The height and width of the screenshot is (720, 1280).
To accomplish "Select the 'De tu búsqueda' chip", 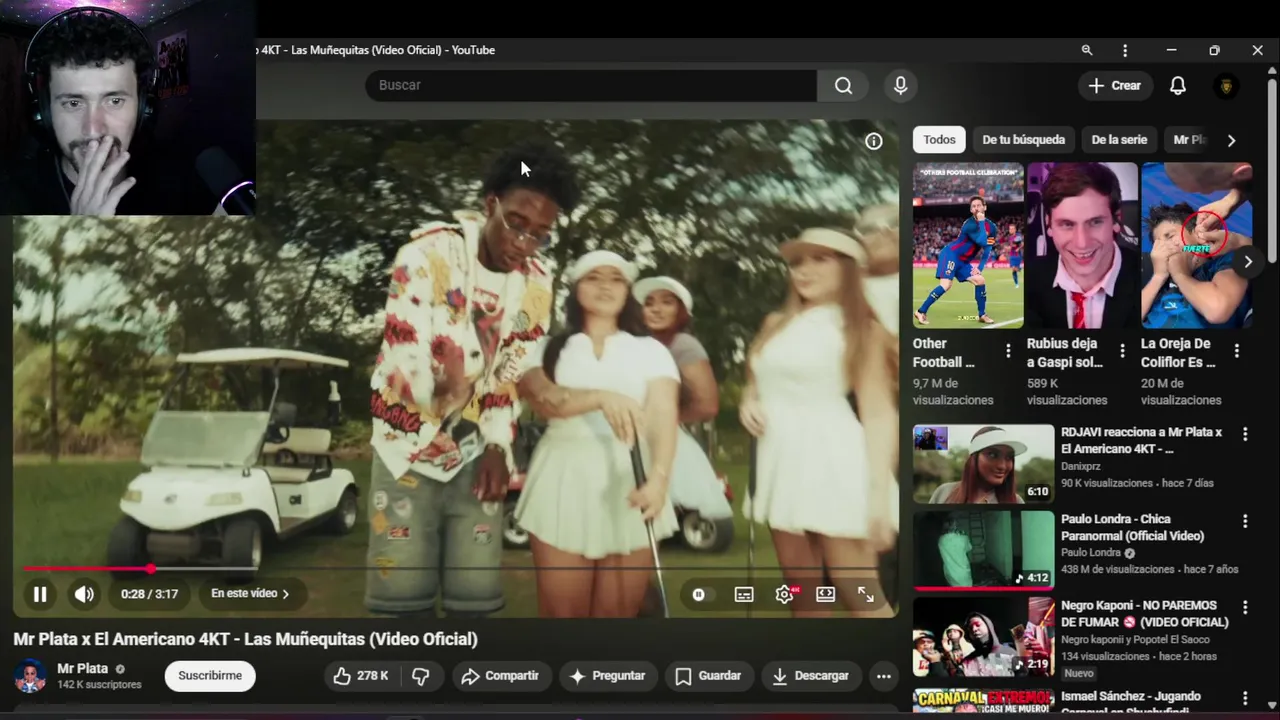I will click(1023, 140).
